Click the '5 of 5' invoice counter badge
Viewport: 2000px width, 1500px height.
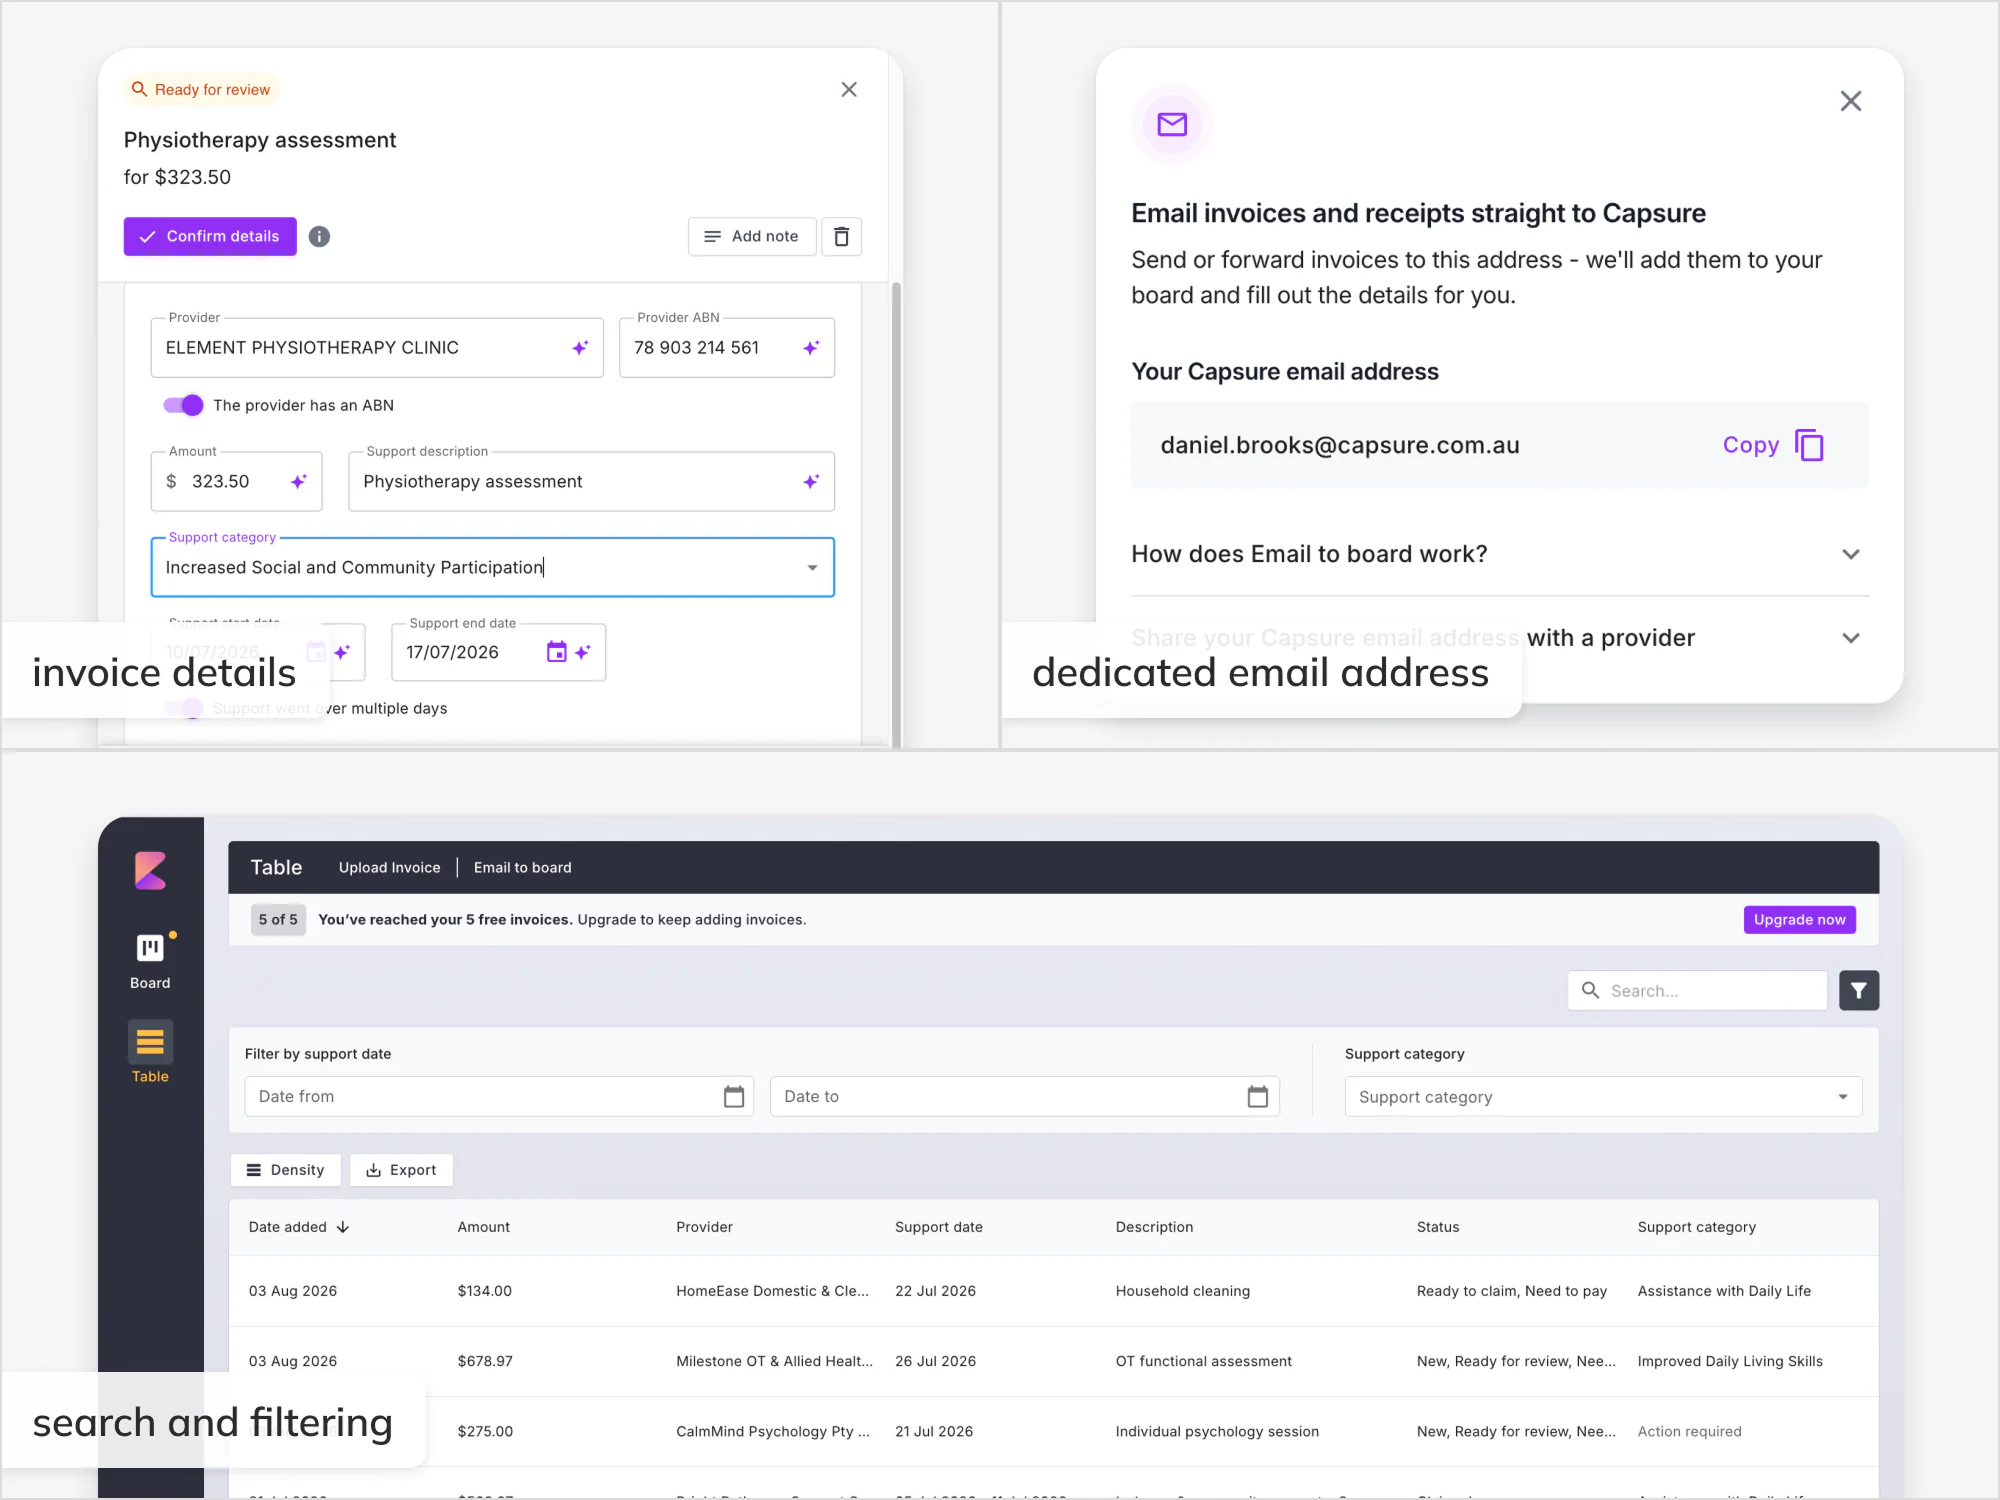(278, 920)
